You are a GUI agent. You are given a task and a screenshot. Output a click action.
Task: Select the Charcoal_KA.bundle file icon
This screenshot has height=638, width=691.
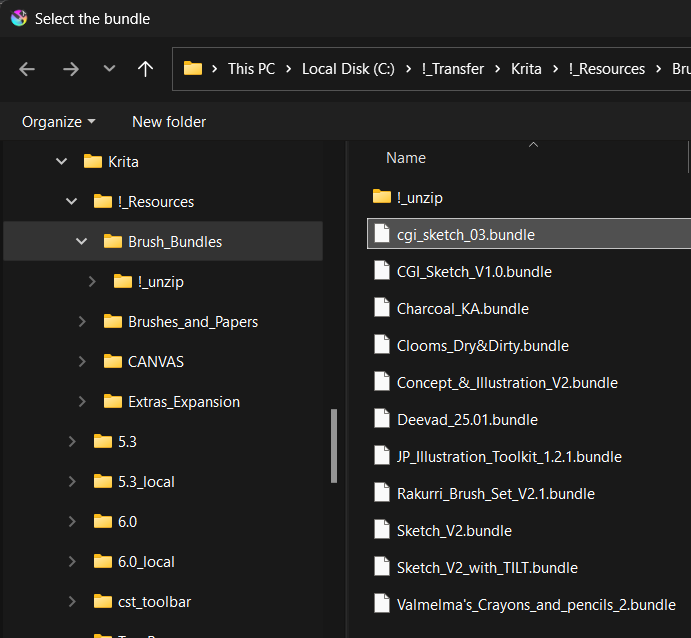point(381,308)
